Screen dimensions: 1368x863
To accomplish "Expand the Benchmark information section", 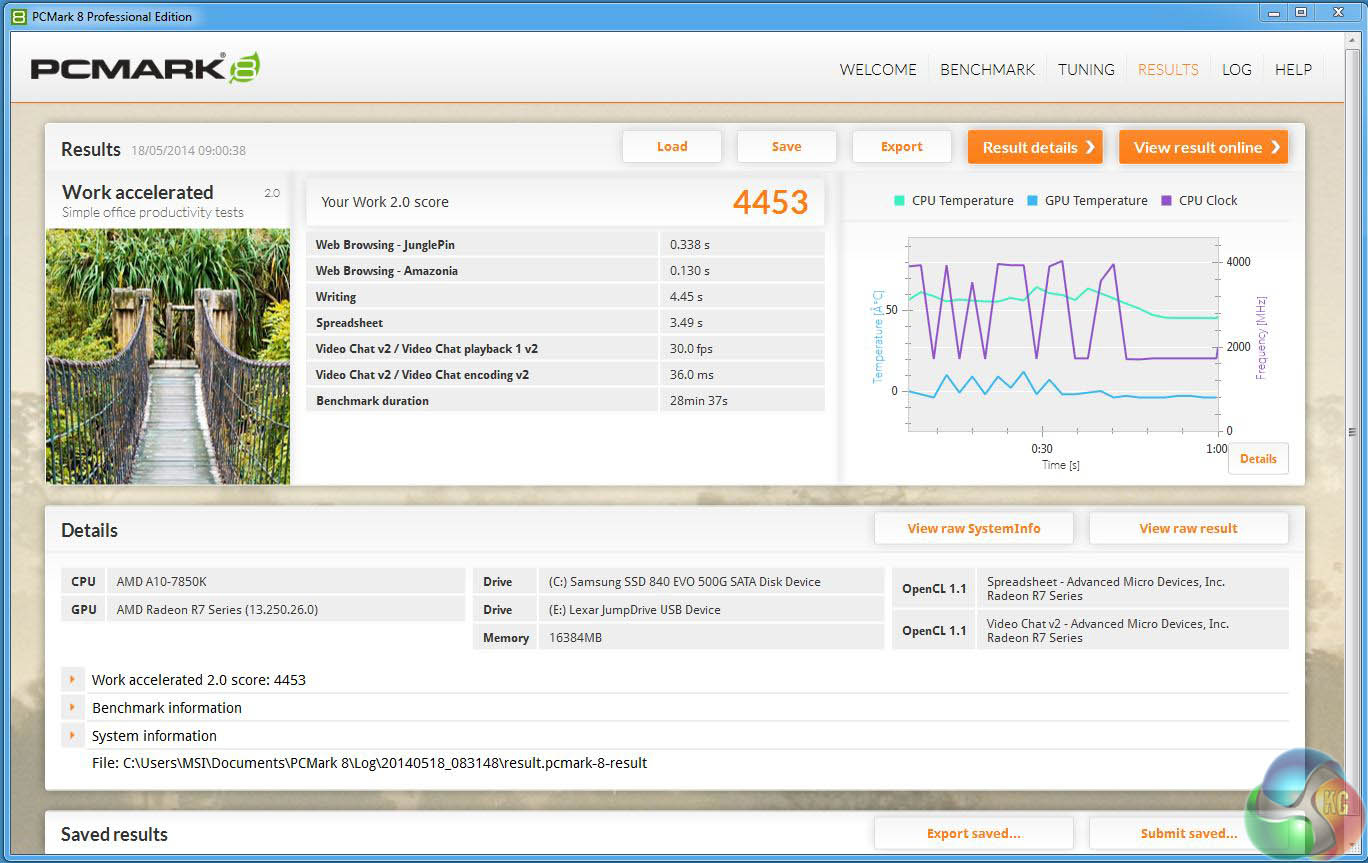I will tap(72, 708).
